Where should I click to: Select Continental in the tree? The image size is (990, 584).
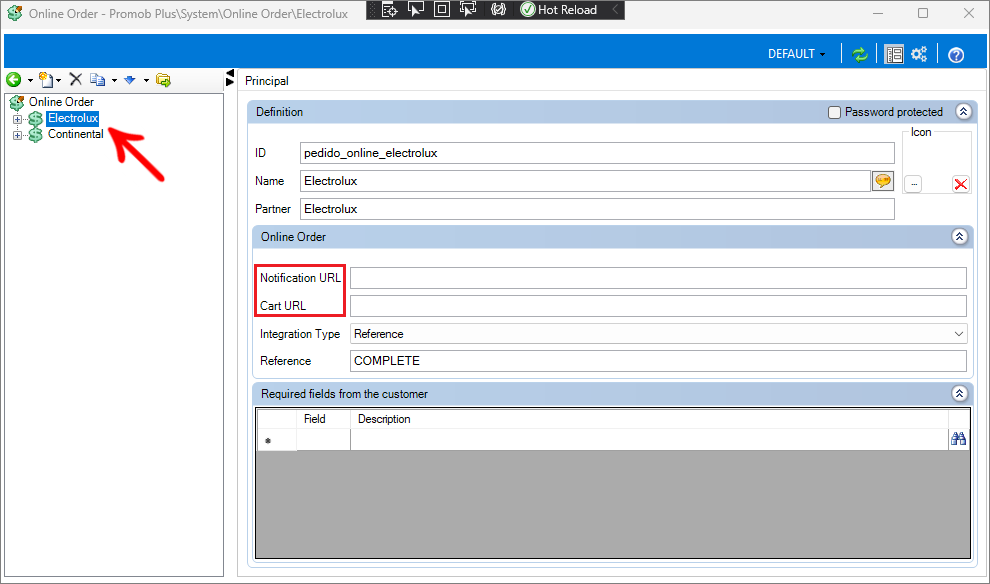[x=76, y=134]
